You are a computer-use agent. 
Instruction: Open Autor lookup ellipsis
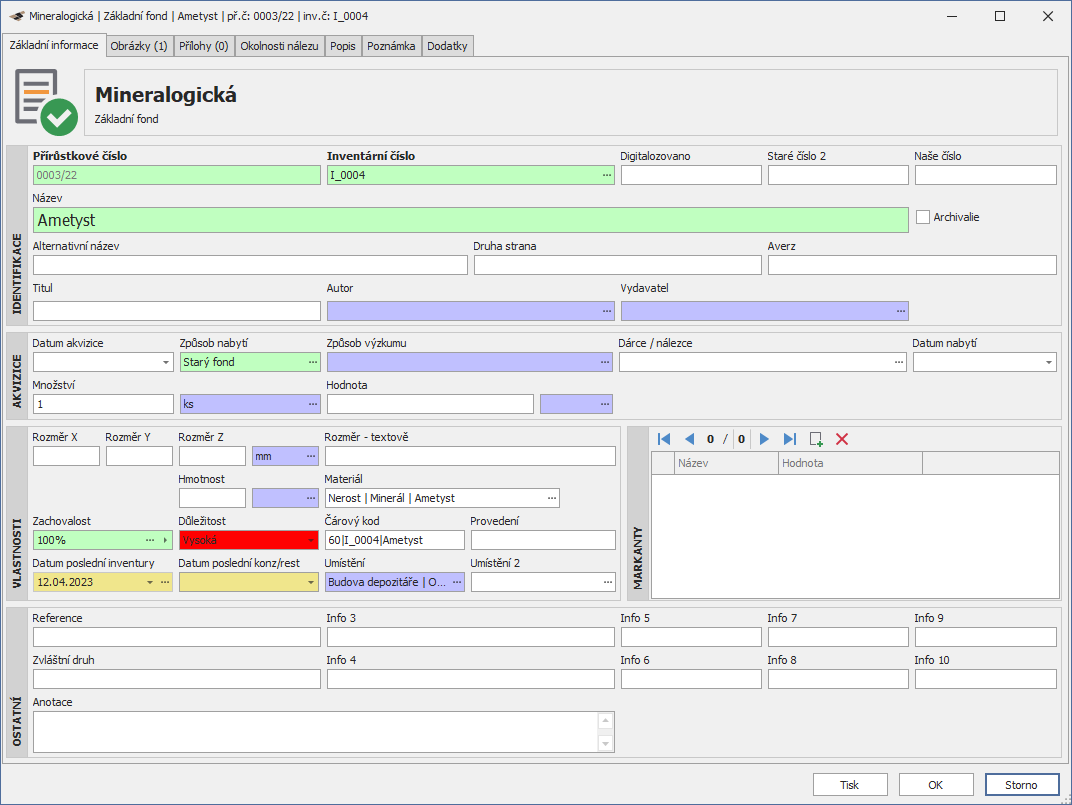click(606, 311)
